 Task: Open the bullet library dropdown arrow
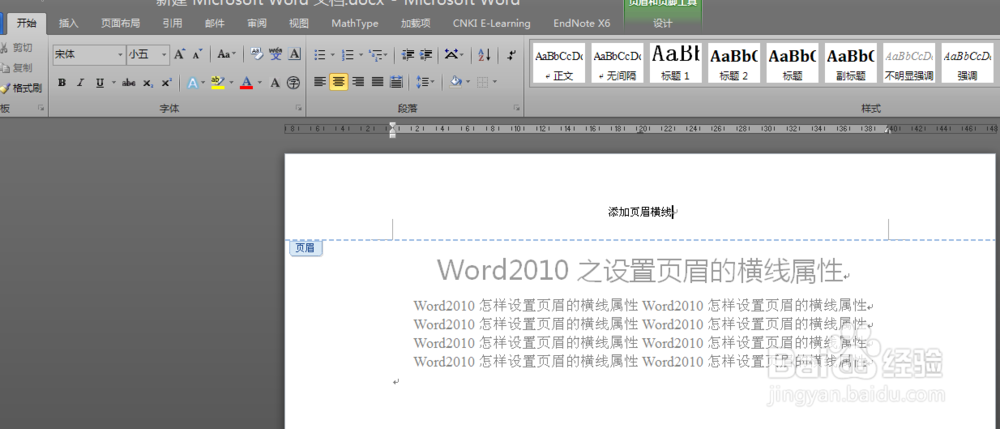[x=333, y=55]
